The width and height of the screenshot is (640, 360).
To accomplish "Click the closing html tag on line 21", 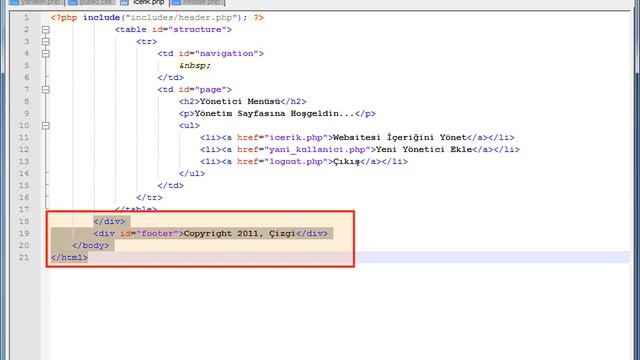I will click(69, 258).
